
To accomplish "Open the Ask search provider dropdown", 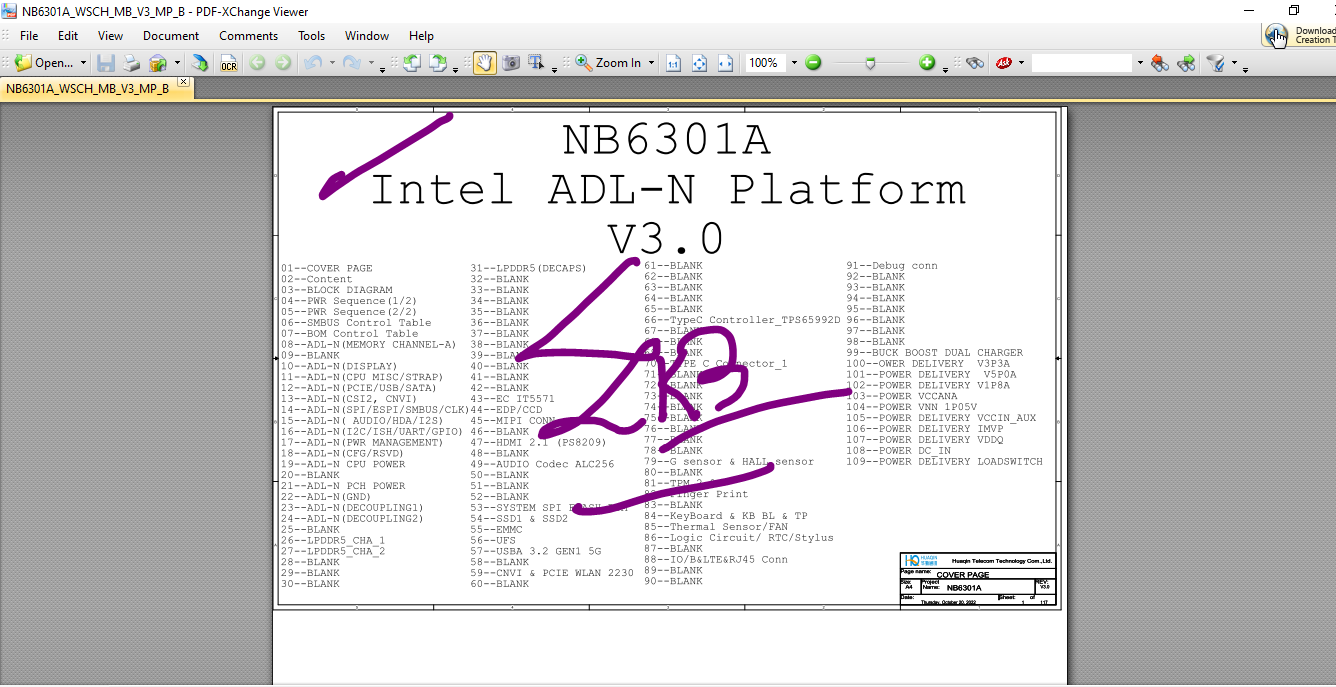I will [1021, 63].
